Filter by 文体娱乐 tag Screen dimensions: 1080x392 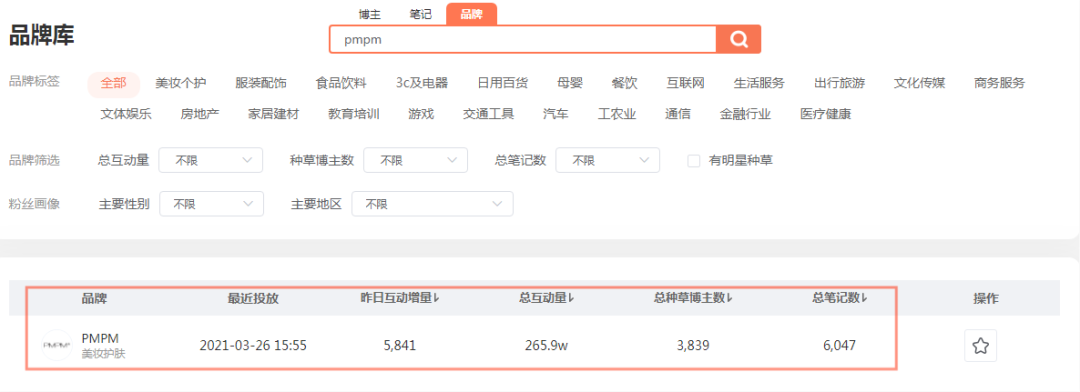tap(126, 114)
